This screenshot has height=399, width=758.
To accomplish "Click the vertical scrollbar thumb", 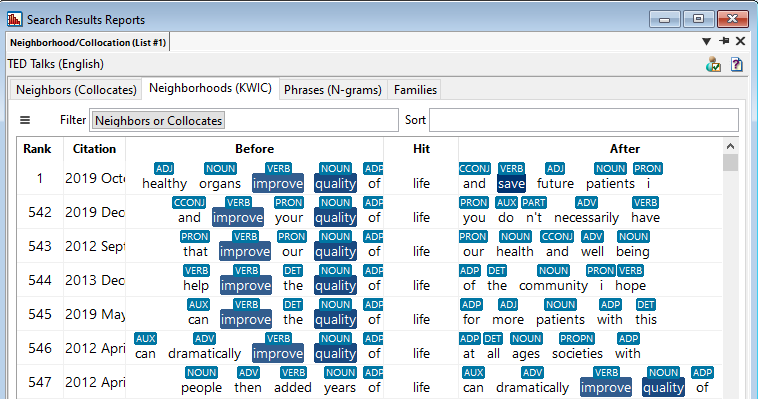I will tap(730, 163).
